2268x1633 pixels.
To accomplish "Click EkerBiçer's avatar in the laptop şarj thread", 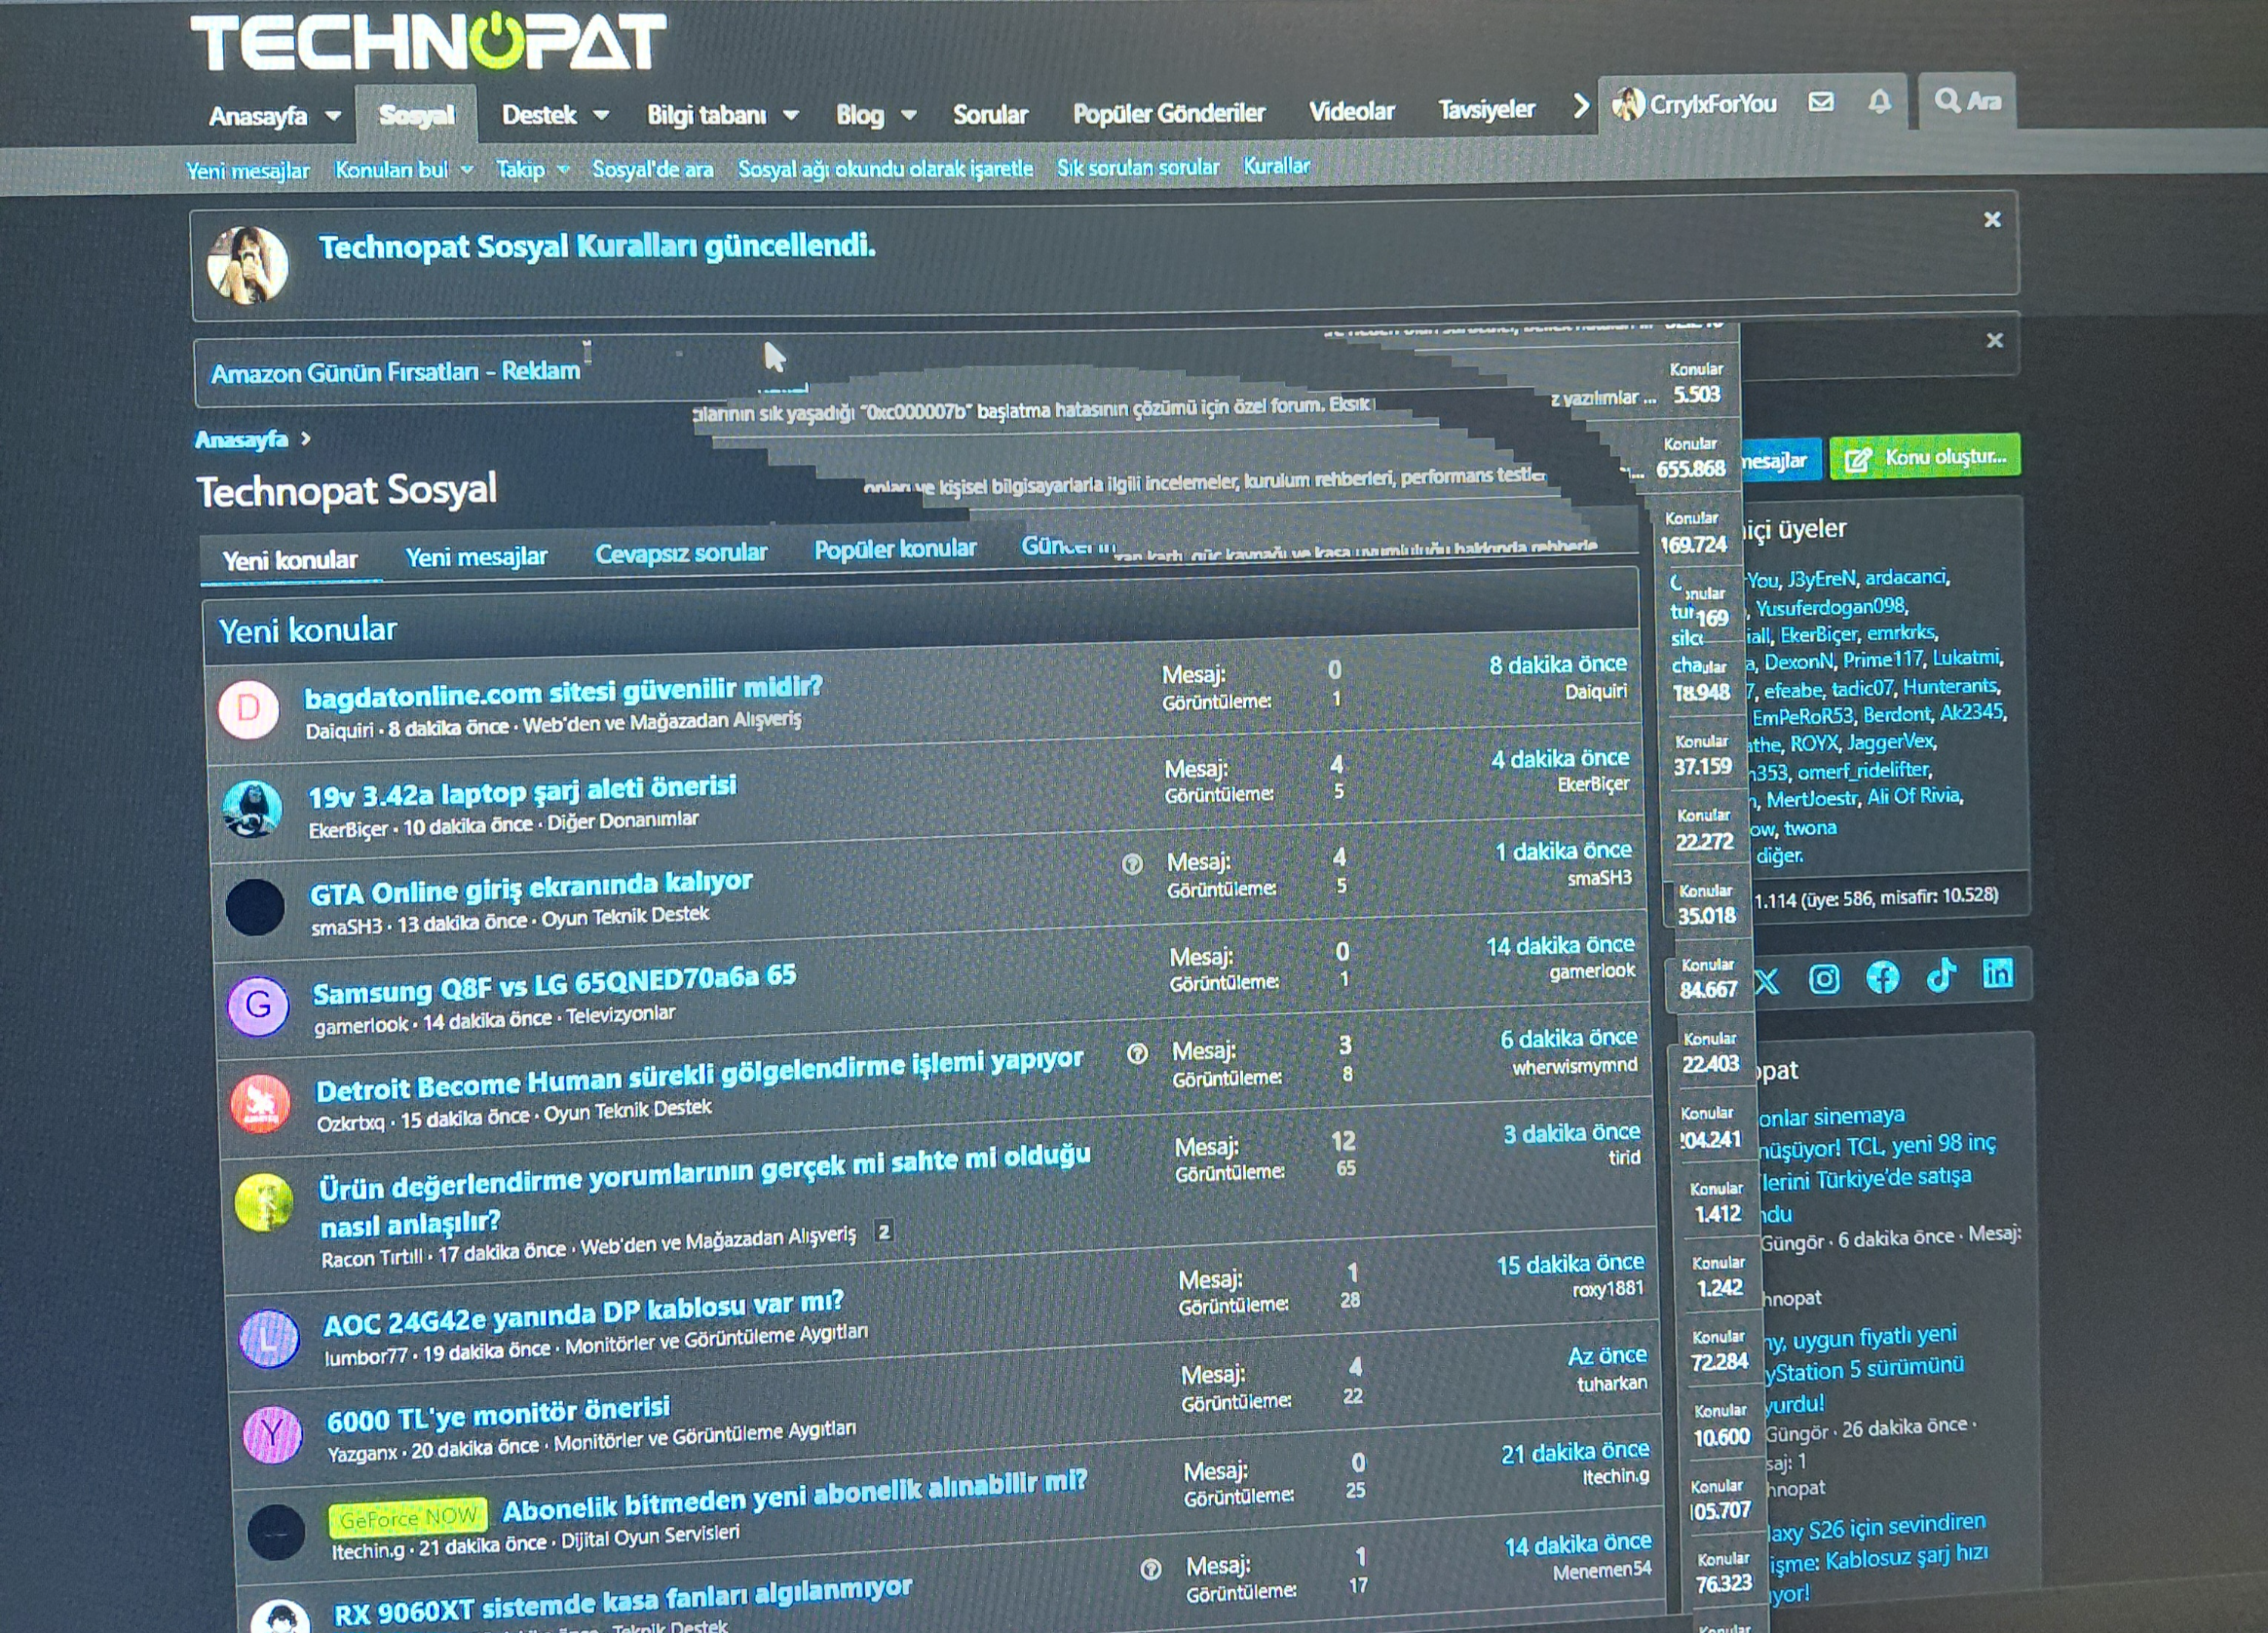I will click(252, 808).
